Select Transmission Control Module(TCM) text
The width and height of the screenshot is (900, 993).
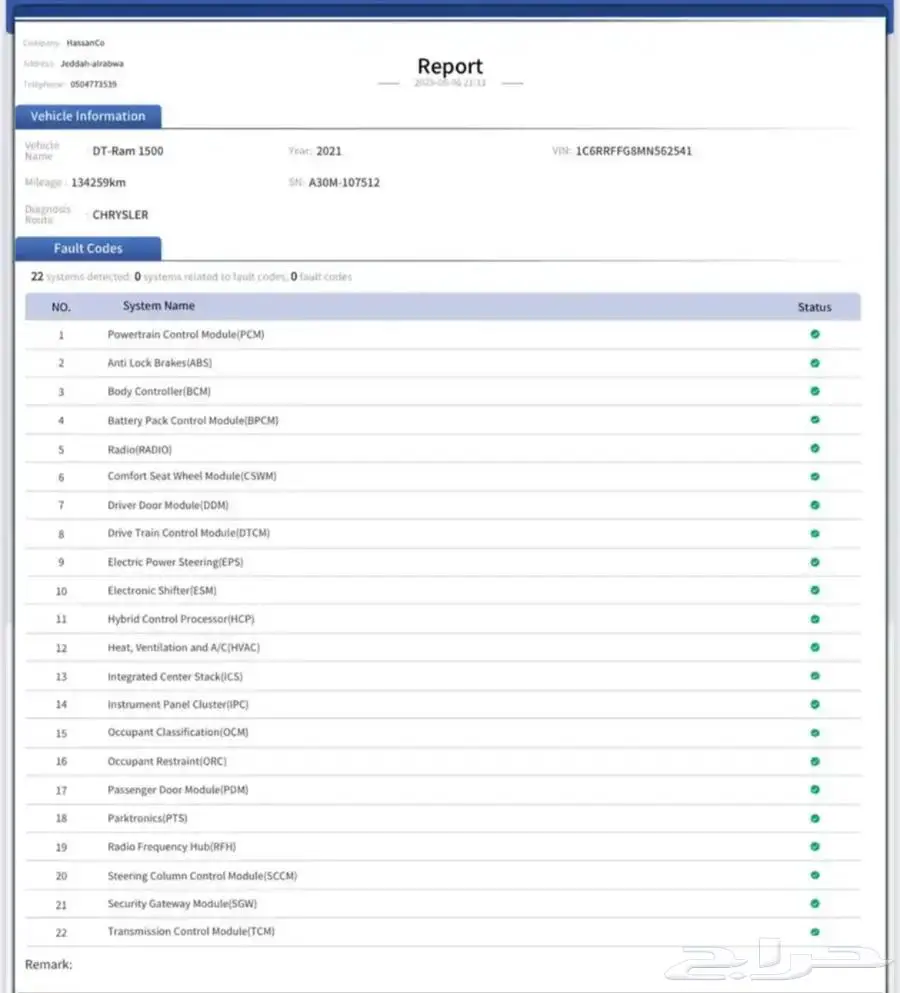(191, 932)
